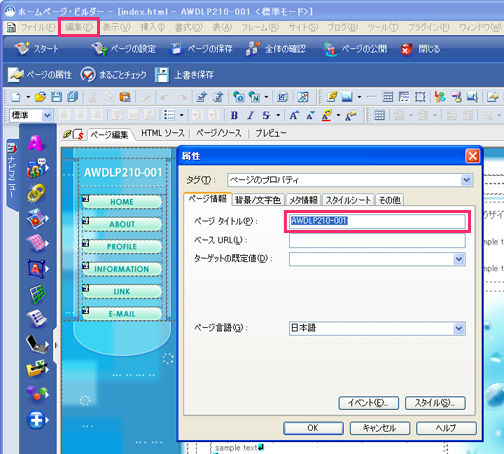
Task: Click the ベース URL input field
Action: coord(377,240)
